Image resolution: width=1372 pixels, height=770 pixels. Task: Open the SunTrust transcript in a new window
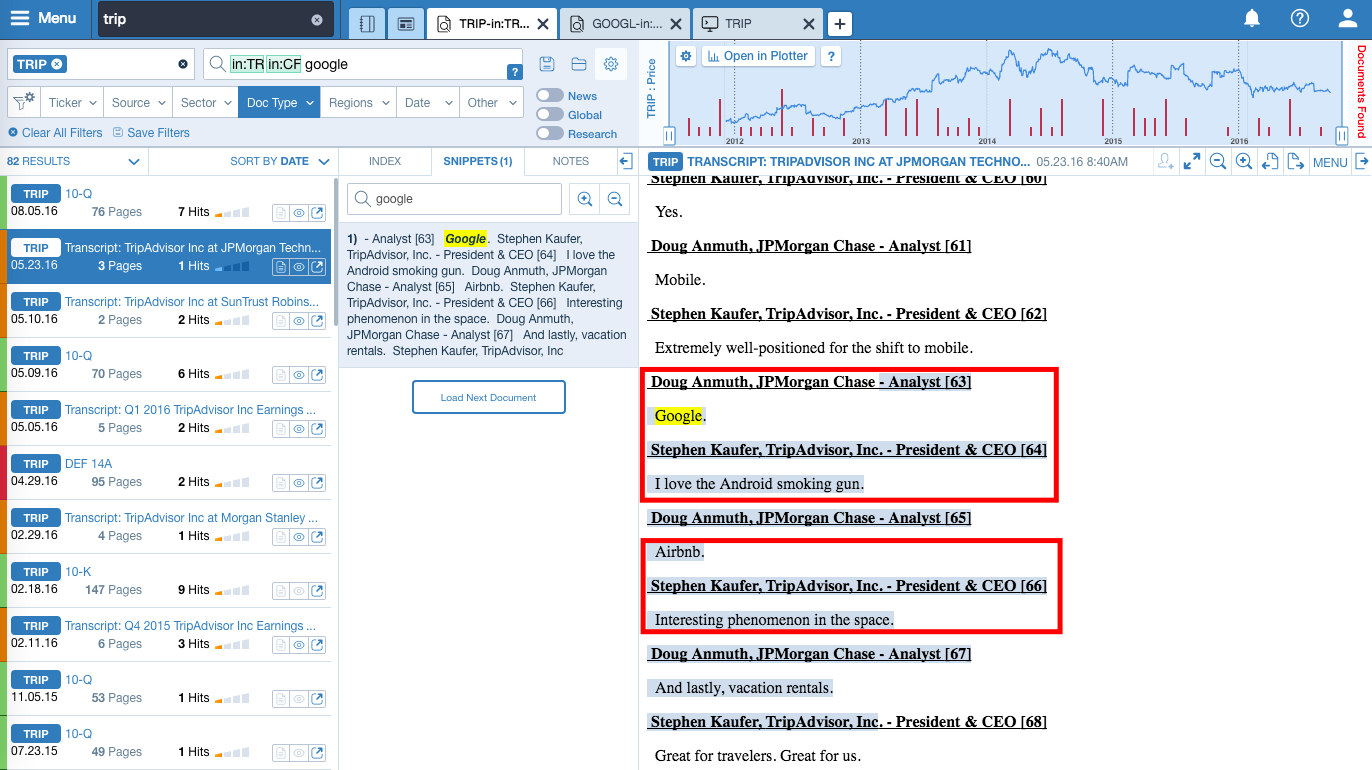click(317, 320)
